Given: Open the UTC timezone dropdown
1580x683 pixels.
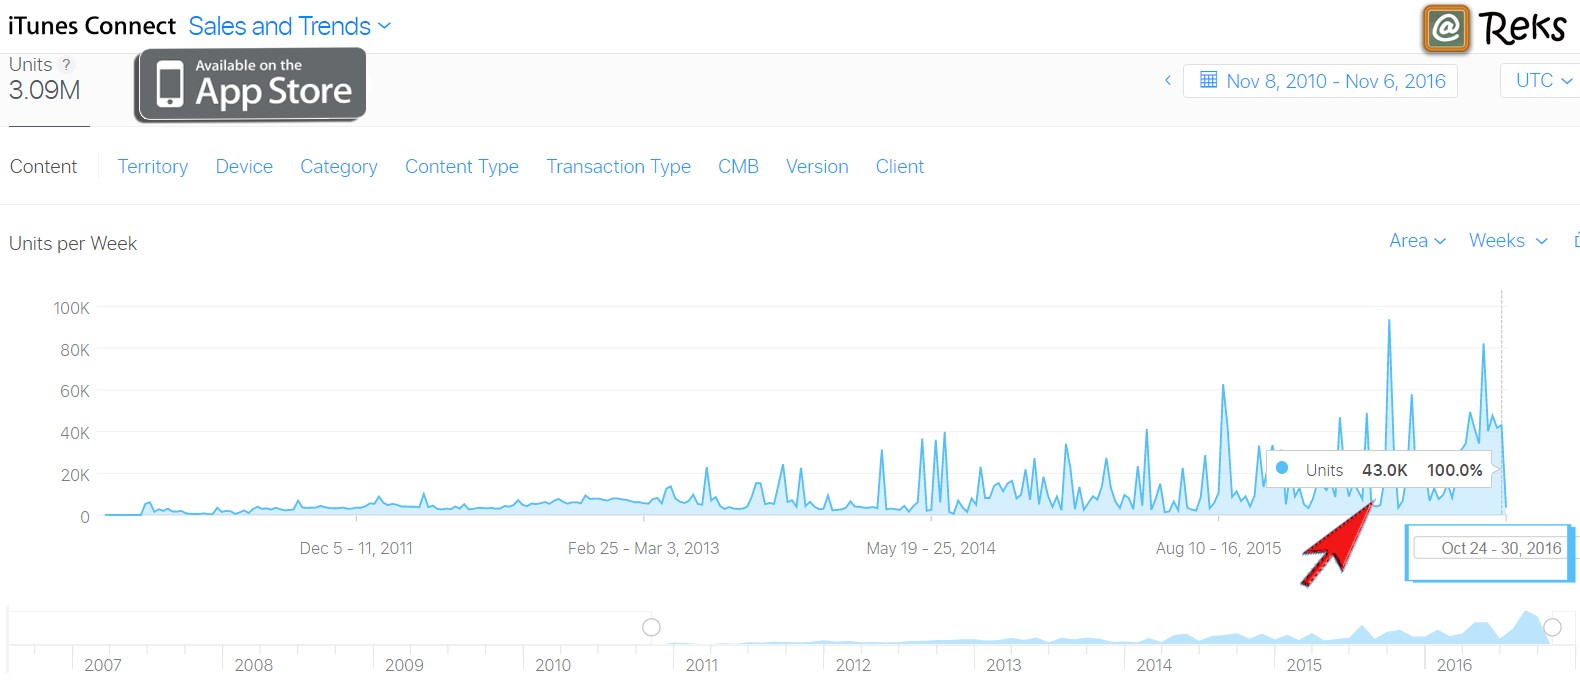Looking at the screenshot, I should [1543, 80].
